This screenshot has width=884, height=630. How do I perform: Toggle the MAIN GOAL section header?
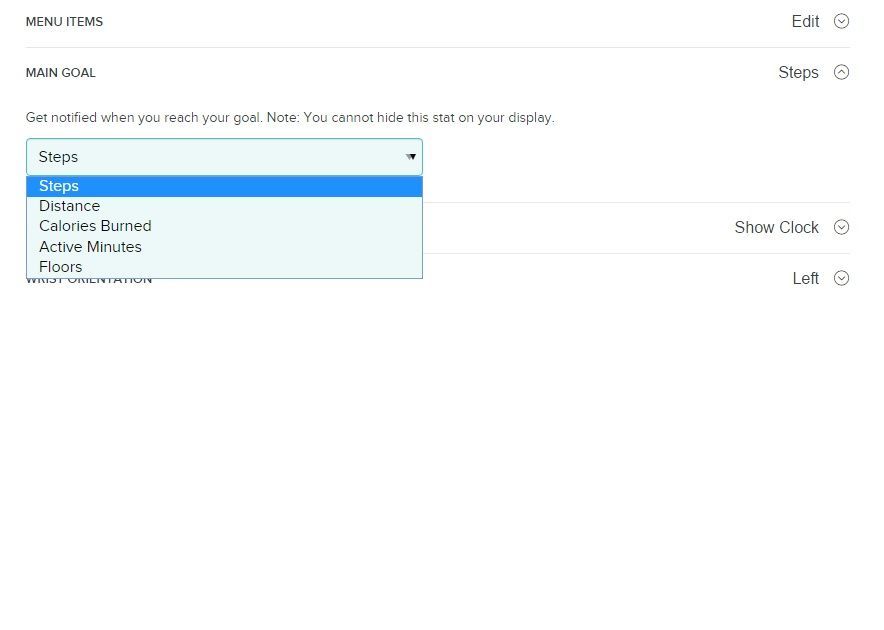(61, 73)
